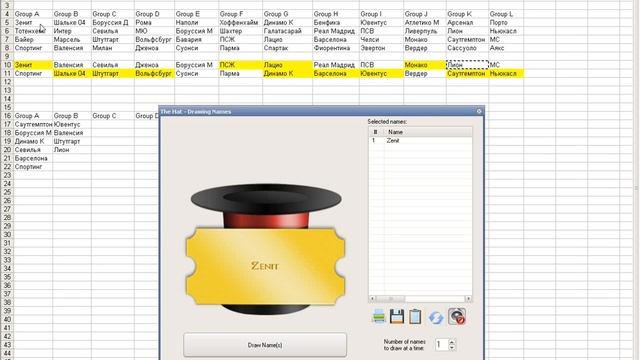Viewport: 640px width, 360px height.
Task: Select the Group A header in row 16
Action: [33, 116]
